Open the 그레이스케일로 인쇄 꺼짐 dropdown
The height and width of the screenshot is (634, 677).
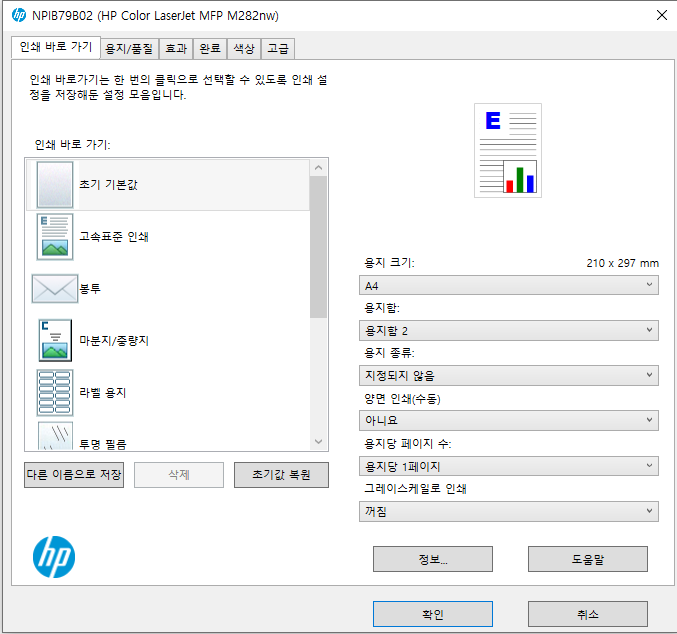coord(509,511)
